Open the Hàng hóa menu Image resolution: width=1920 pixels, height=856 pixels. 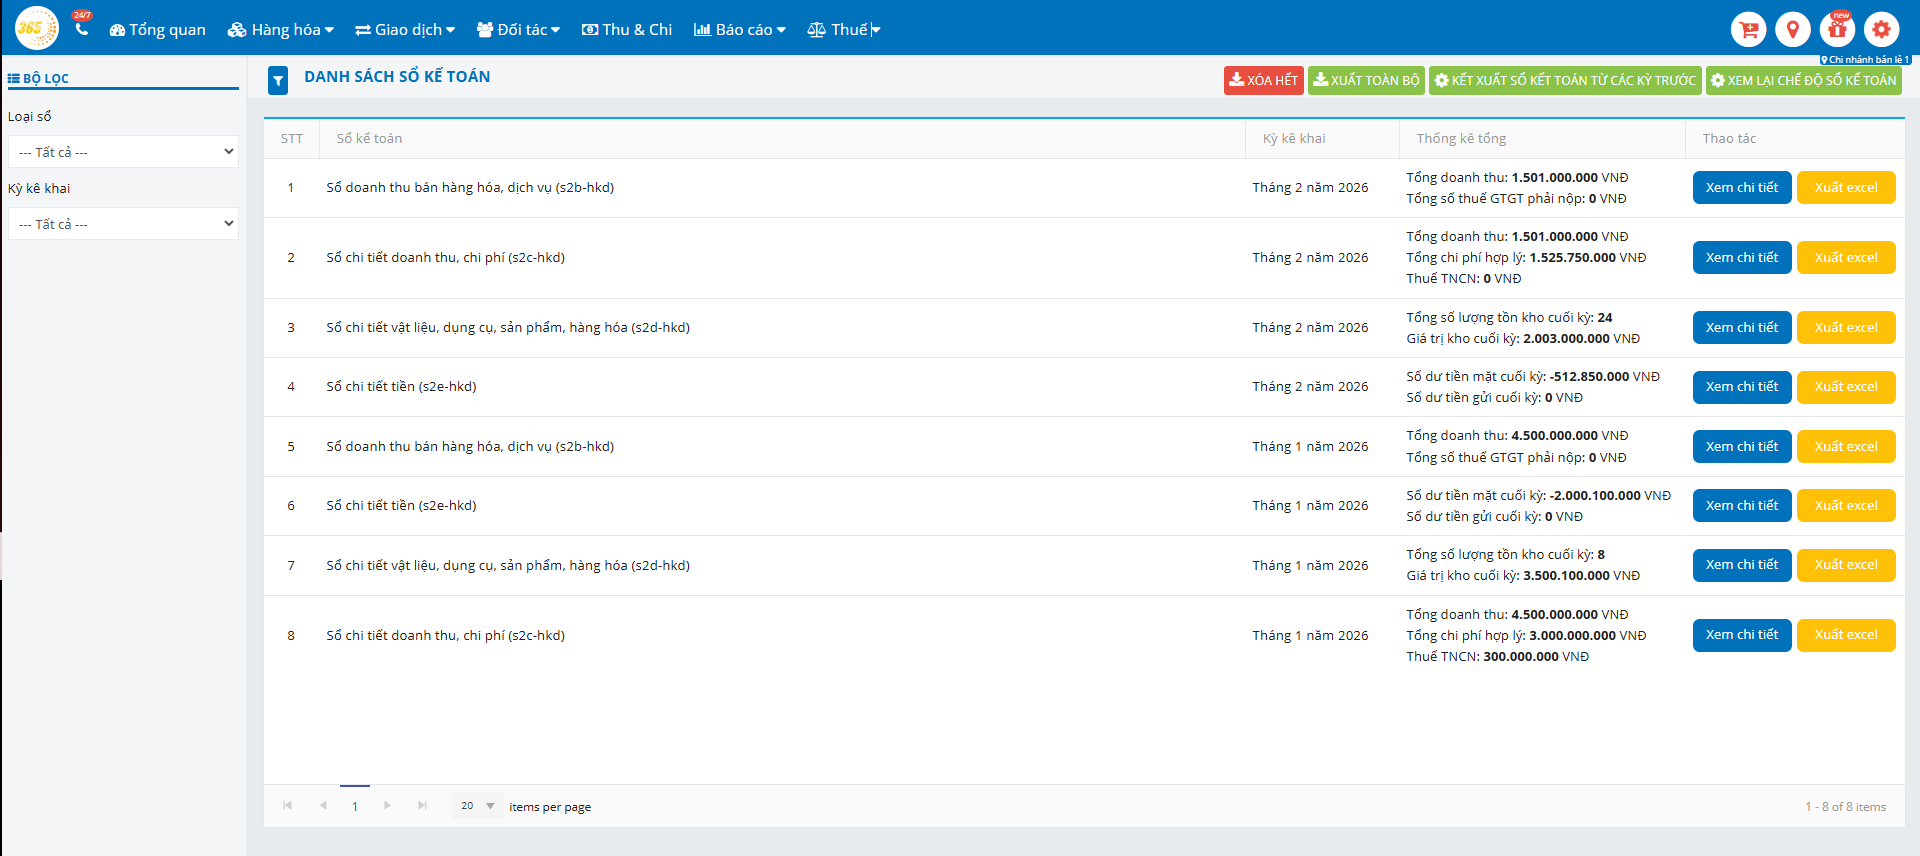point(281,30)
